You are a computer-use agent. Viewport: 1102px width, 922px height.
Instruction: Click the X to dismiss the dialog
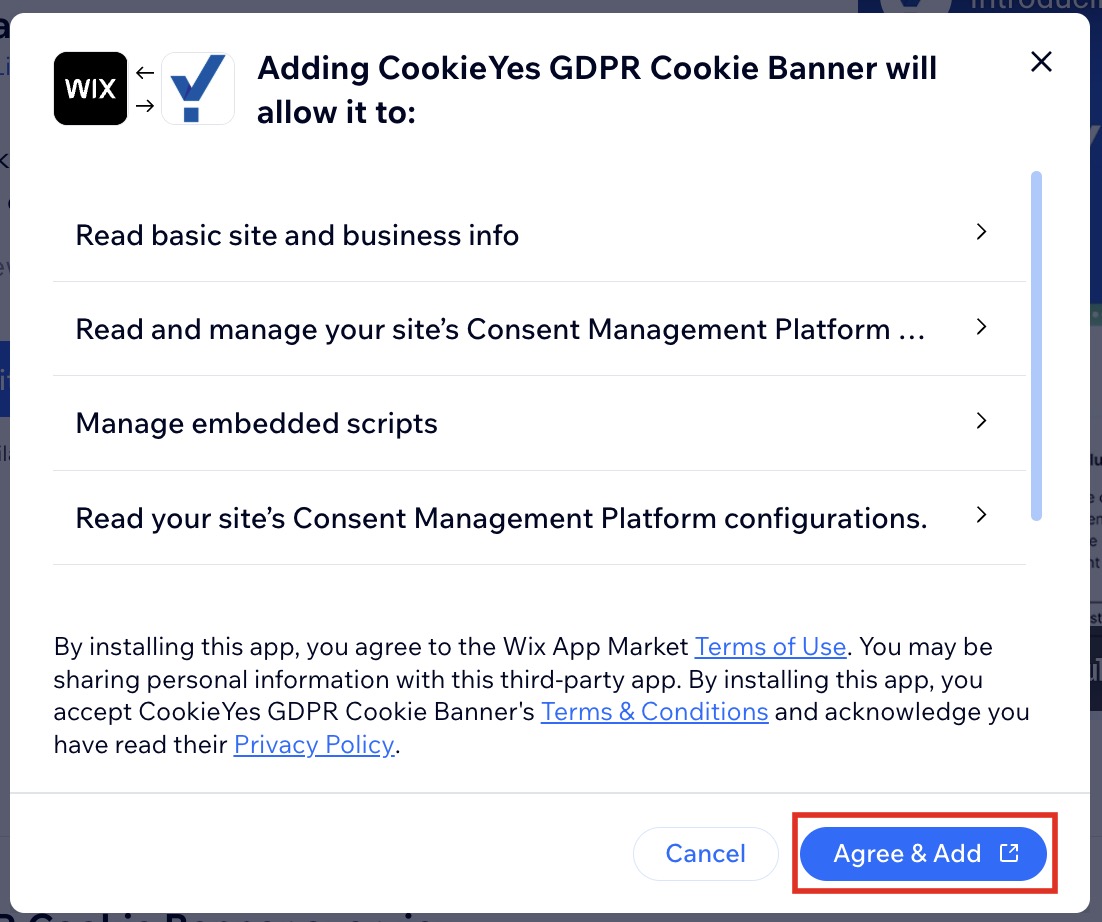1041,61
